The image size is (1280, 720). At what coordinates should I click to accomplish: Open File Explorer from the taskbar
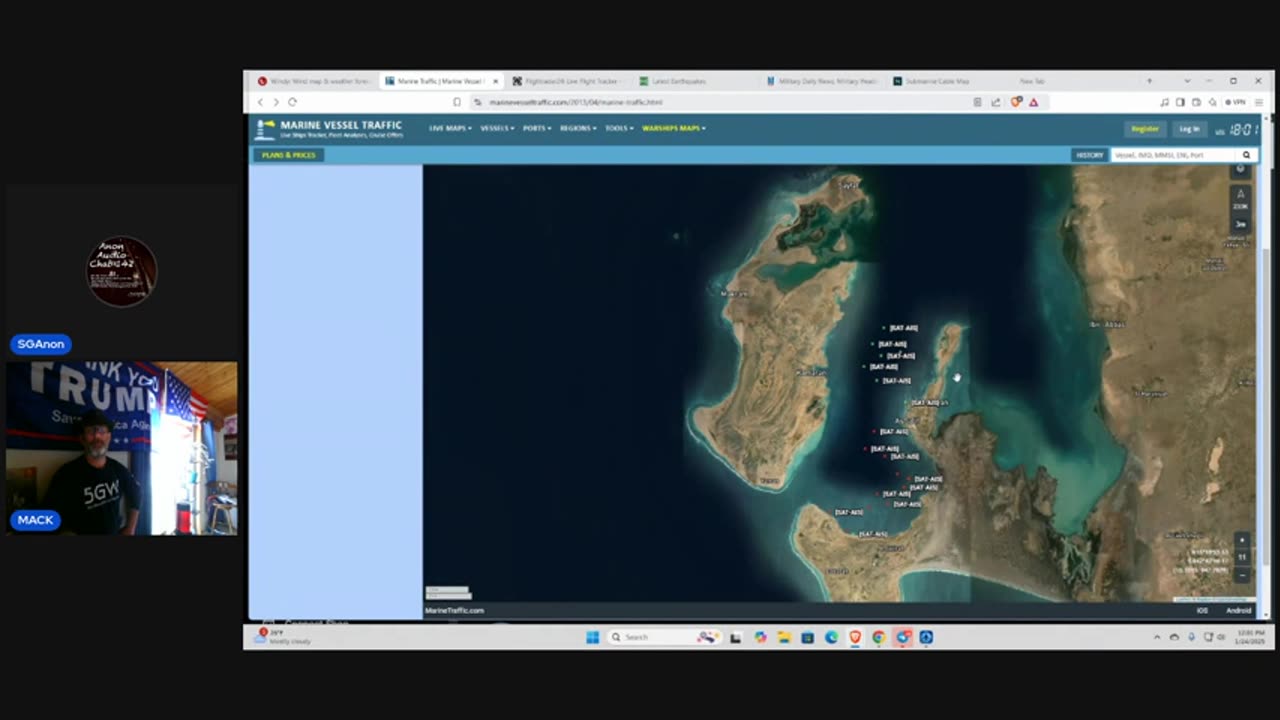tap(783, 637)
